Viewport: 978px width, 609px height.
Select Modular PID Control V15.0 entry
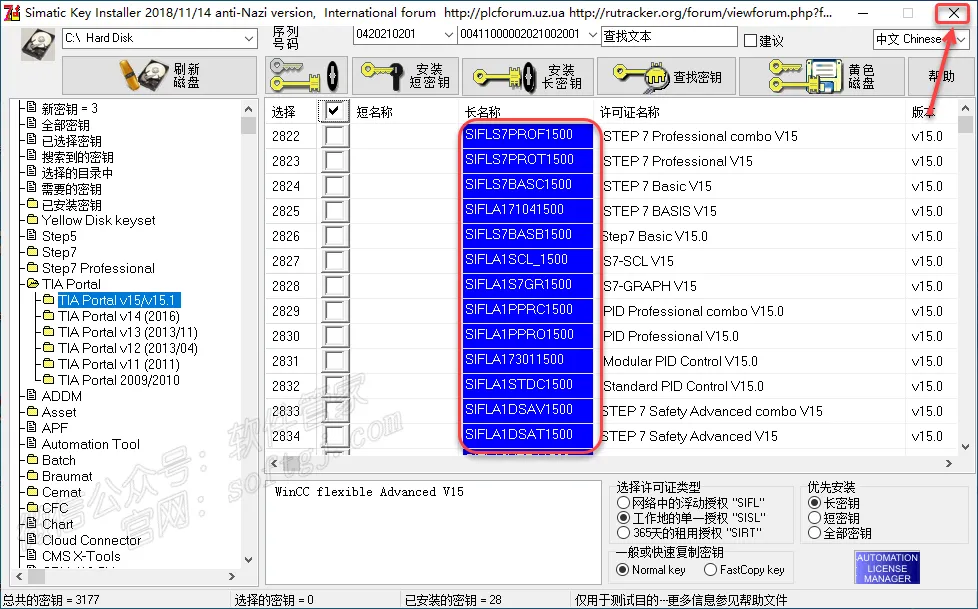click(x=680, y=361)
